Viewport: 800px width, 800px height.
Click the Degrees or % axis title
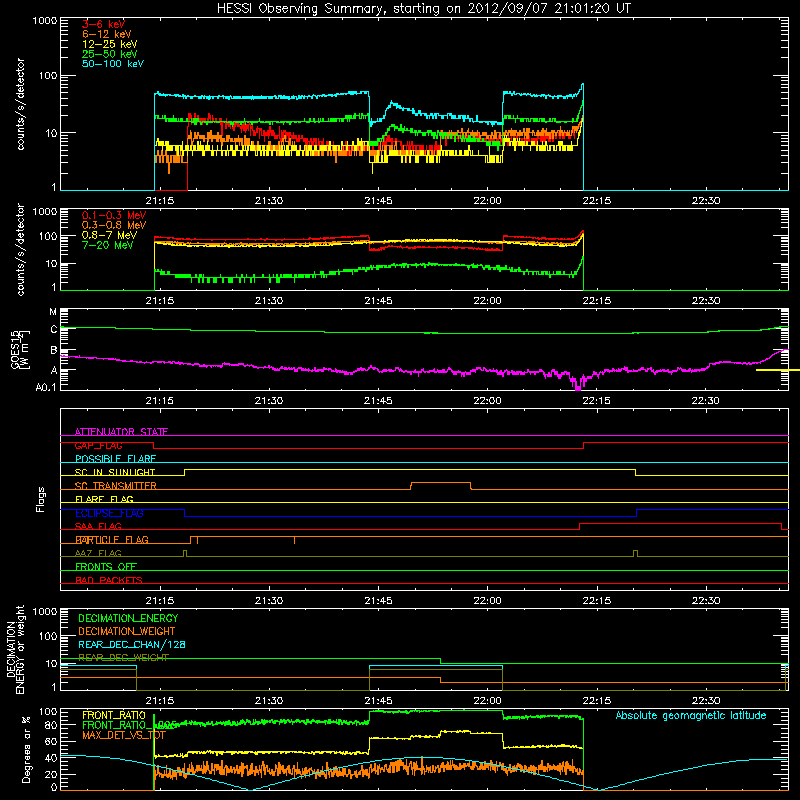click(x=26, y=749)
